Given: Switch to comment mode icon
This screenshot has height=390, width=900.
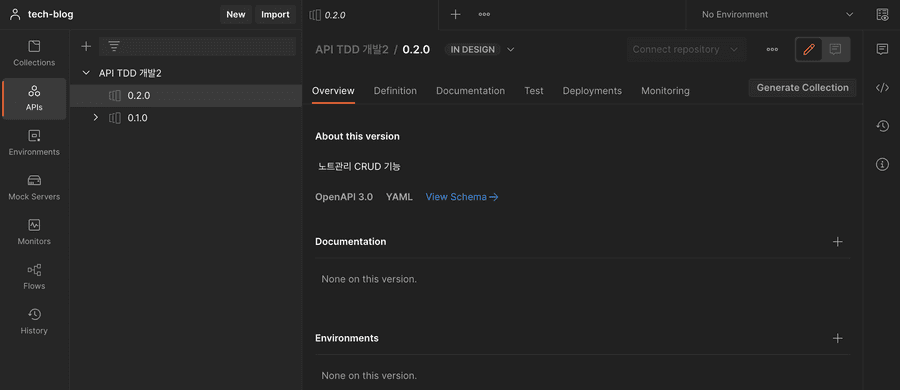Looking at the screenshot, I should [x=835, y=49].
